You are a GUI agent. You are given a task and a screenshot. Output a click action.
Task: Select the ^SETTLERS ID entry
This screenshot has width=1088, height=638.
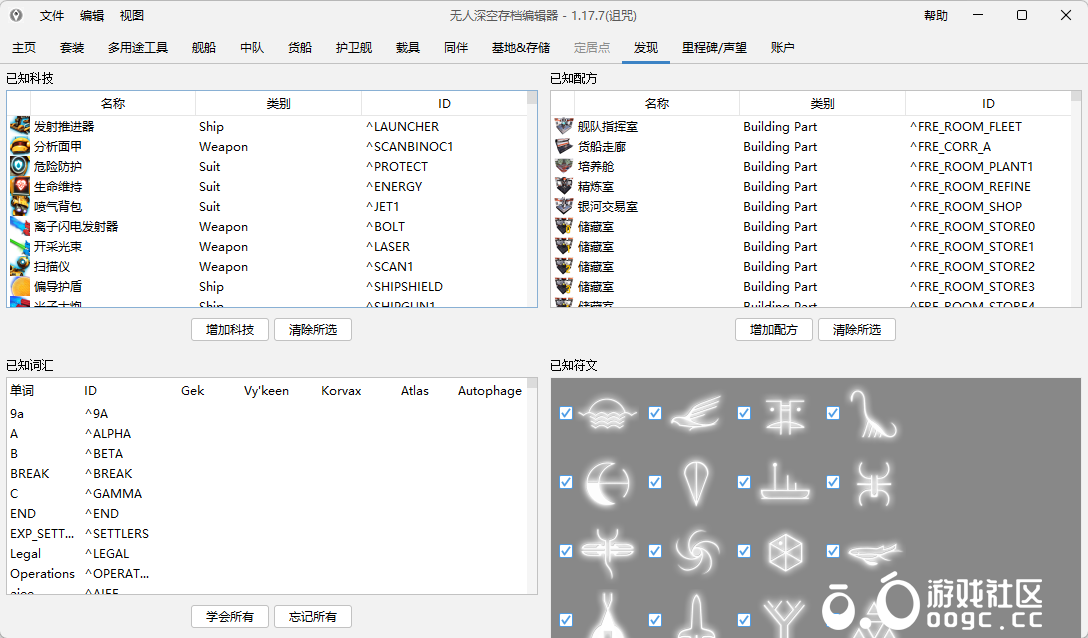coord(117,534)
